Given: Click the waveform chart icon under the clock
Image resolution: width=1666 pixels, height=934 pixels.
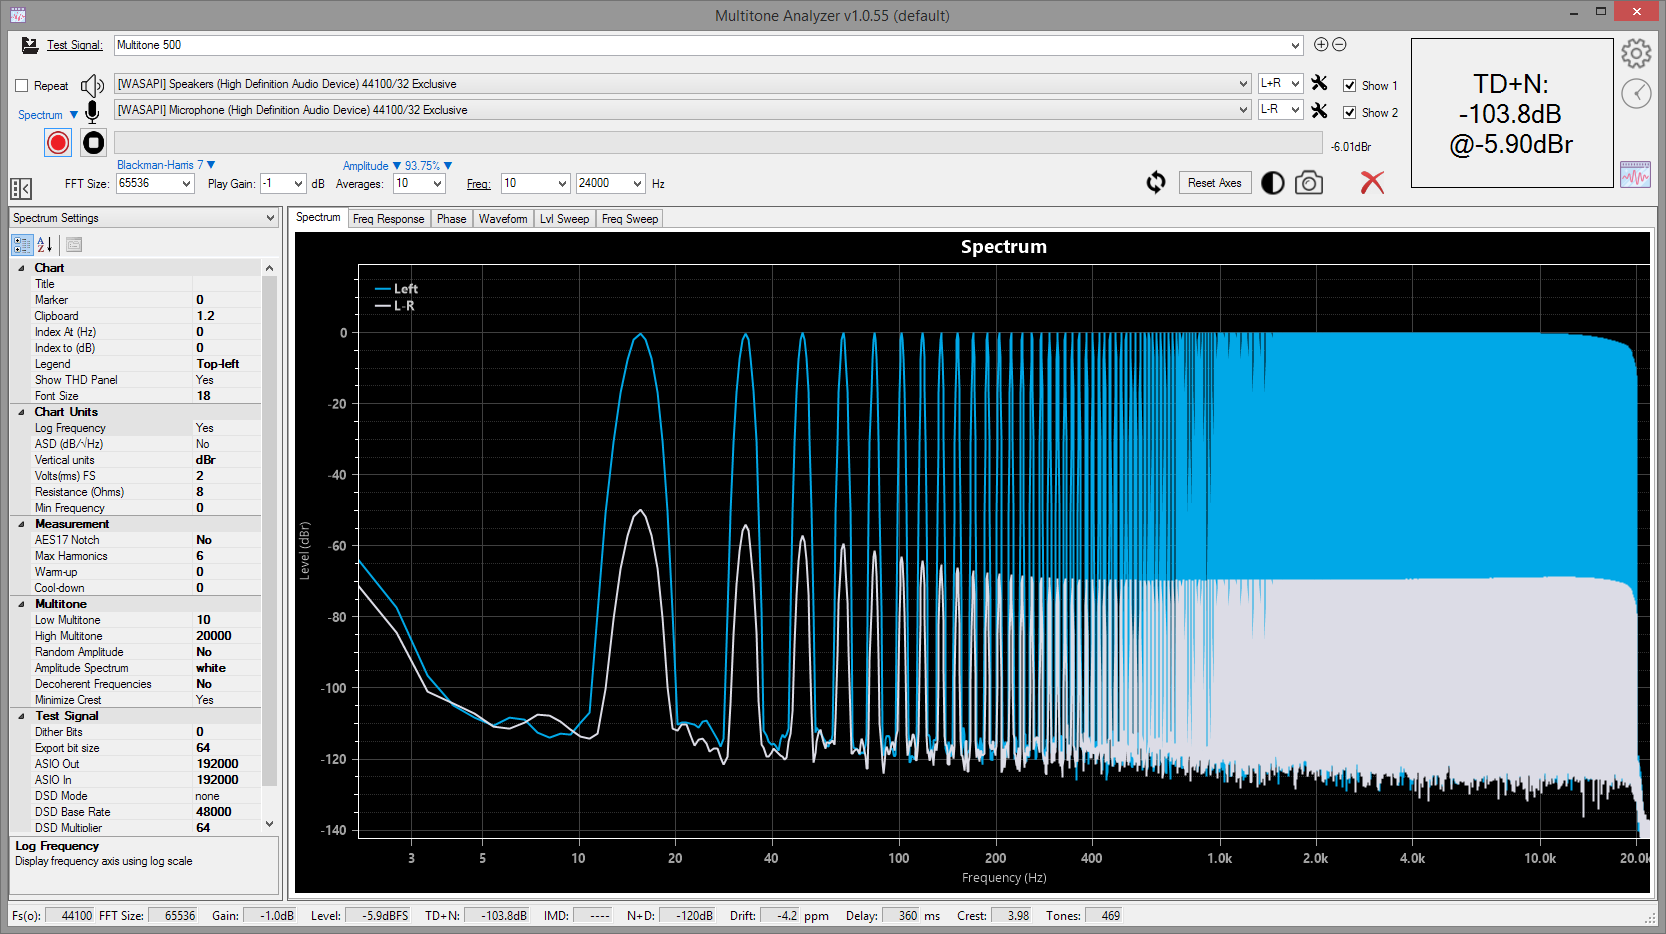Looking at the screenshot, I should [x=1636, y=174].
